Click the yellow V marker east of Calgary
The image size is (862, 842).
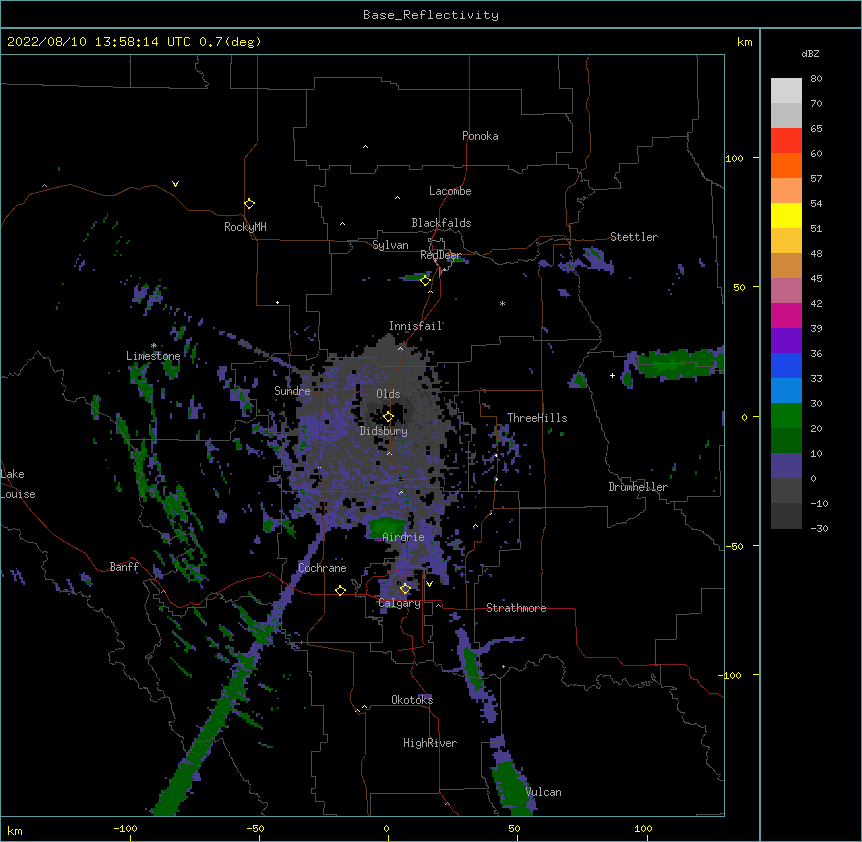[x=429, y=584]
